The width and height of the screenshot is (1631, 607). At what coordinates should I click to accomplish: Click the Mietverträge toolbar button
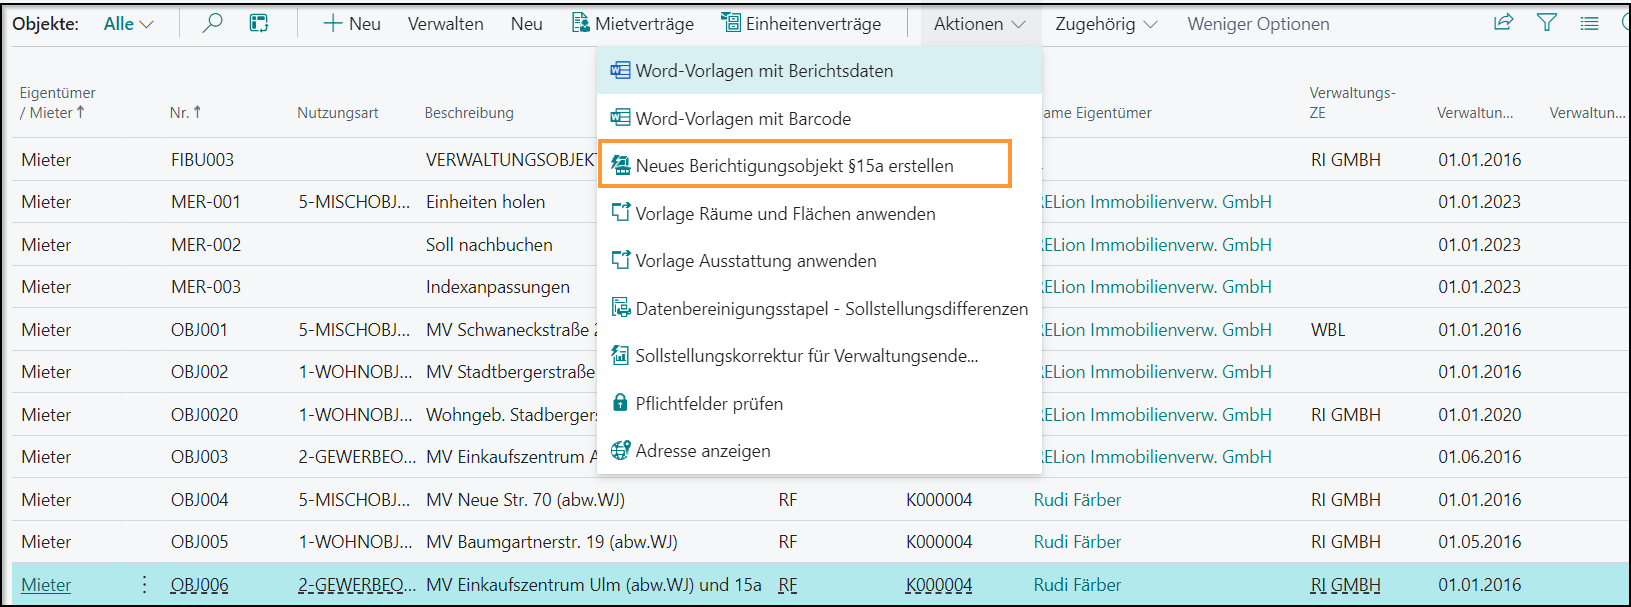[x=633, y=23]
